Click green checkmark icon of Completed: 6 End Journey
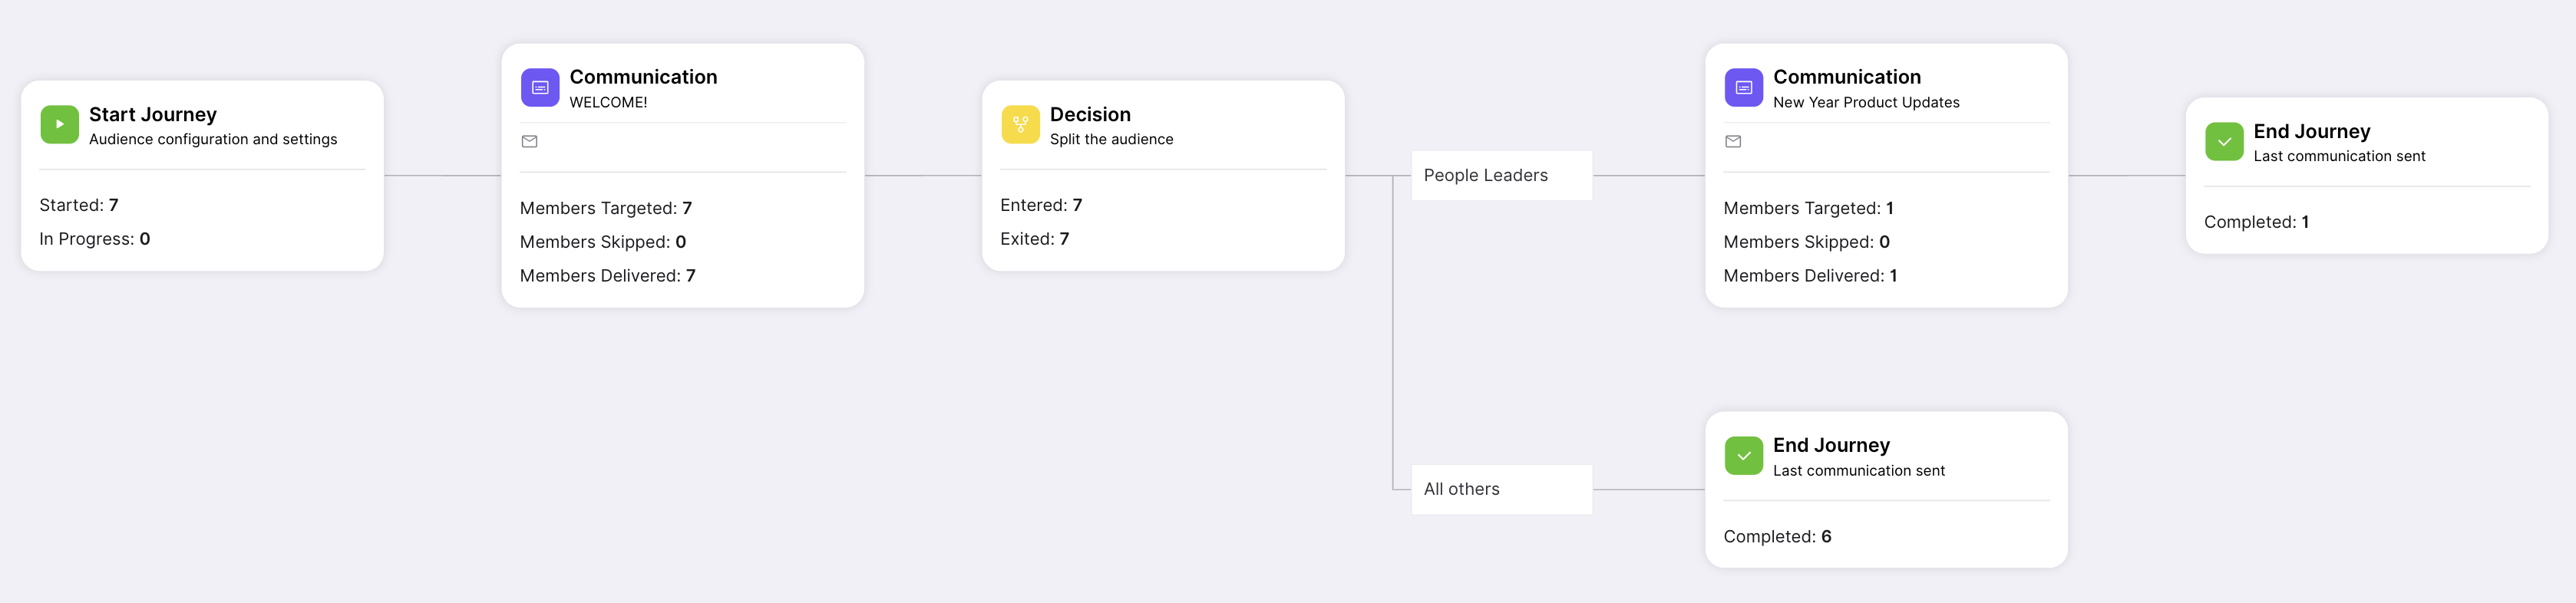This screenshot has width=2576, height=603. 1743,456
